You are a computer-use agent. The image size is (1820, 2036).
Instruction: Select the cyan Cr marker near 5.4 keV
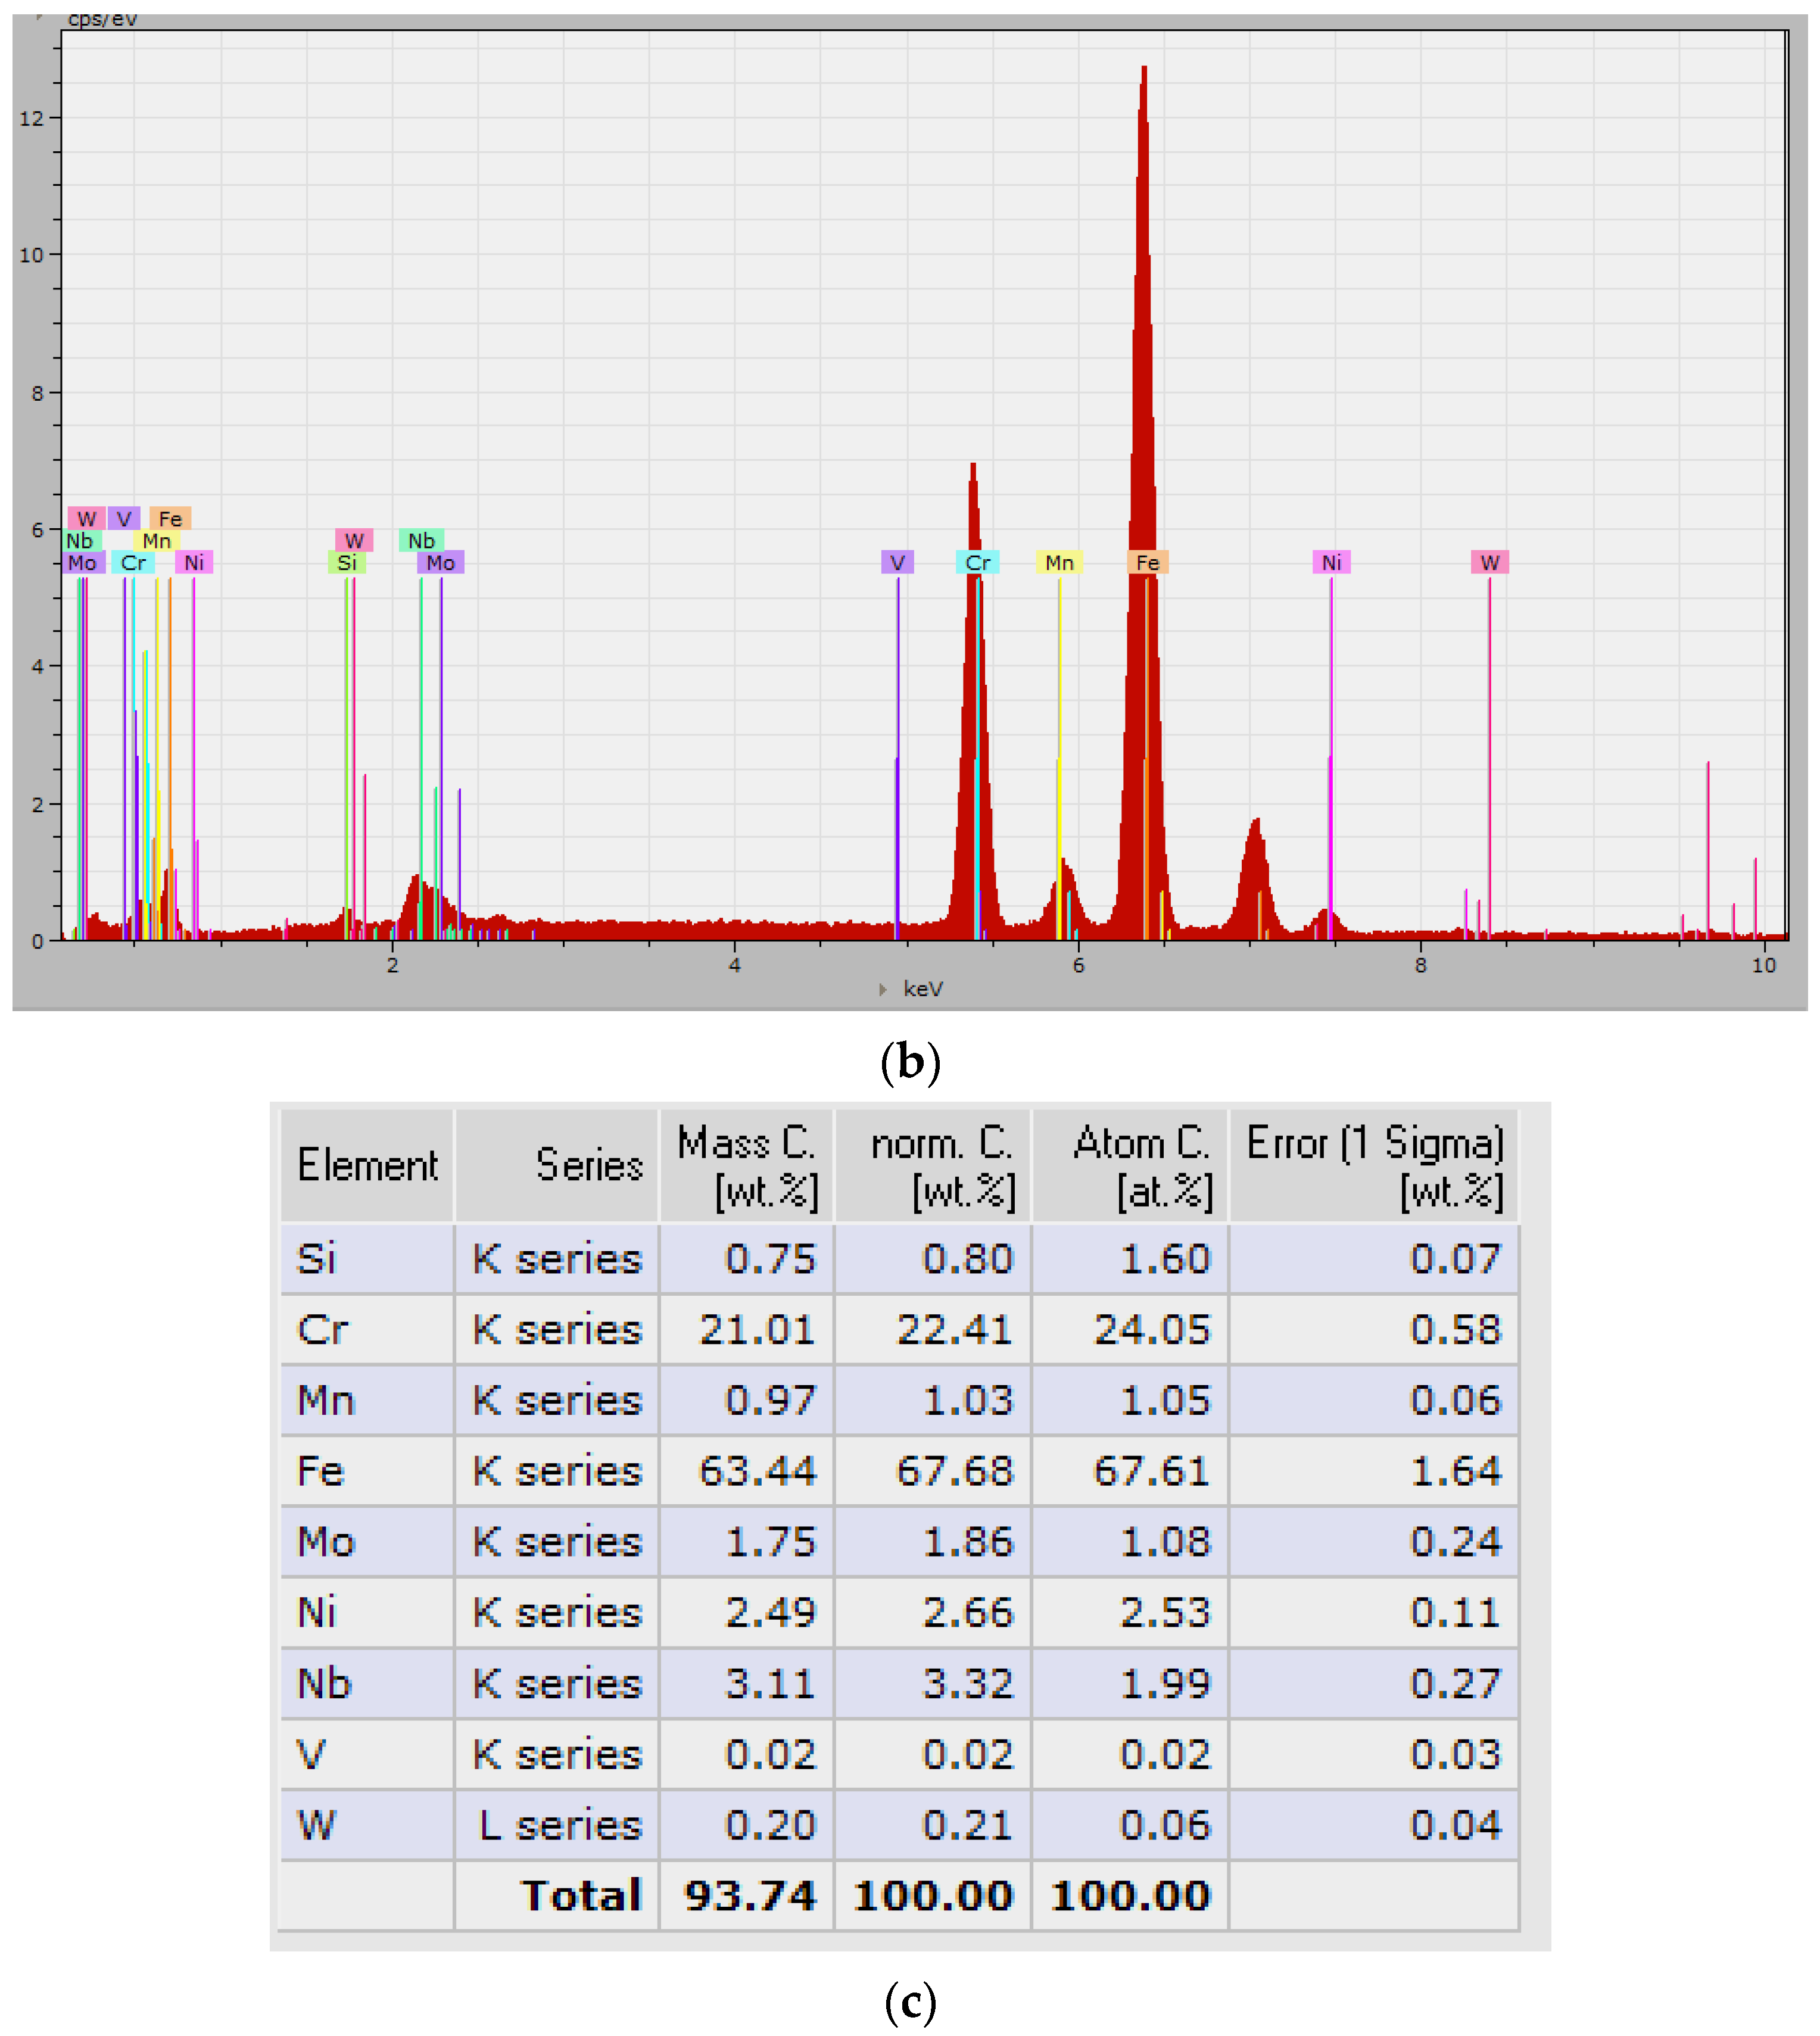[x=977, y=562]
